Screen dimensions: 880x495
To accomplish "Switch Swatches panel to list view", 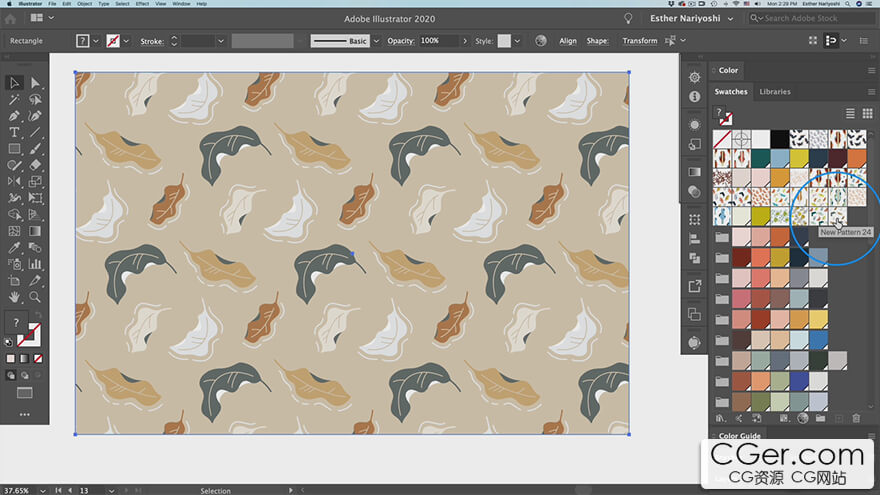I will 850,113.
